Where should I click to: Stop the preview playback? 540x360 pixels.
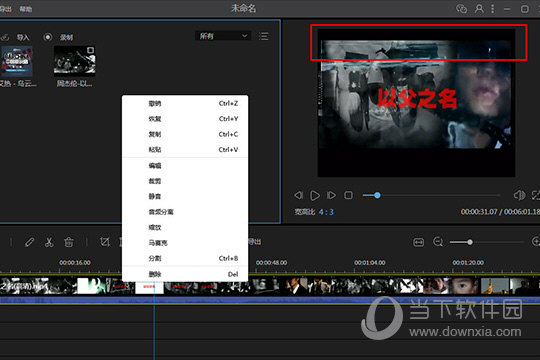tap(349, 195)
